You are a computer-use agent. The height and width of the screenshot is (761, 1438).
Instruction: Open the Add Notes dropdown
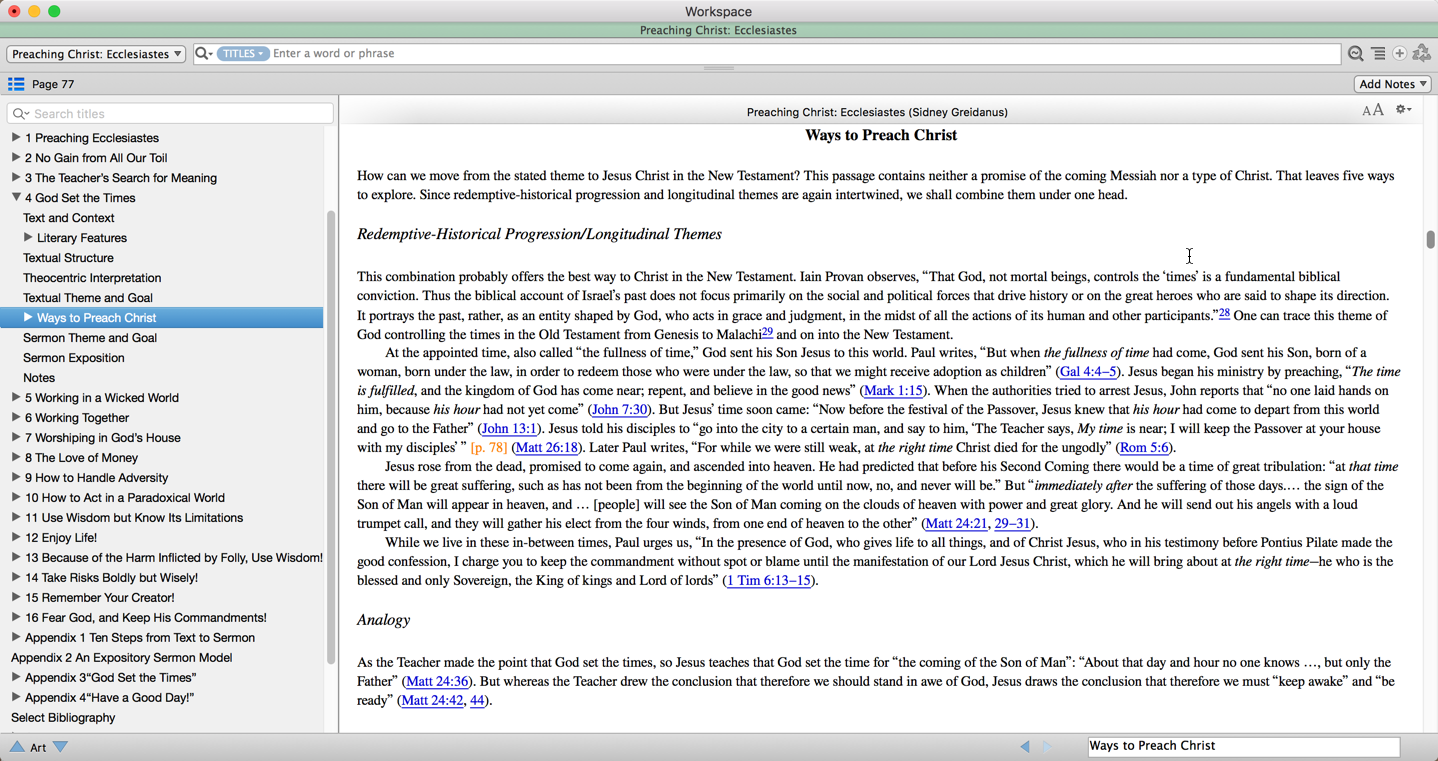(1393, 84)
